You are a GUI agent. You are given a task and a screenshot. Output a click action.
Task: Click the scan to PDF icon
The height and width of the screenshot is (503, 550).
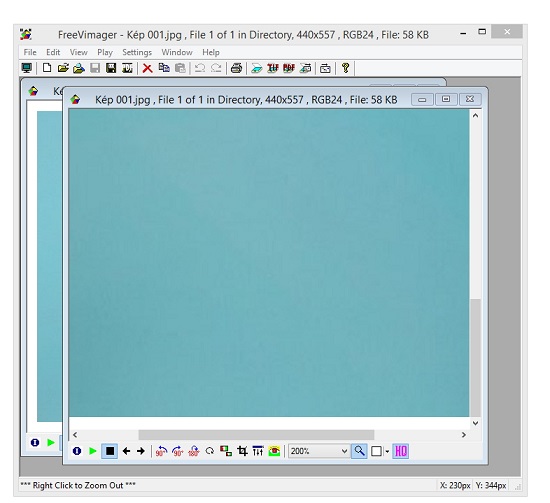pos(289,68)
